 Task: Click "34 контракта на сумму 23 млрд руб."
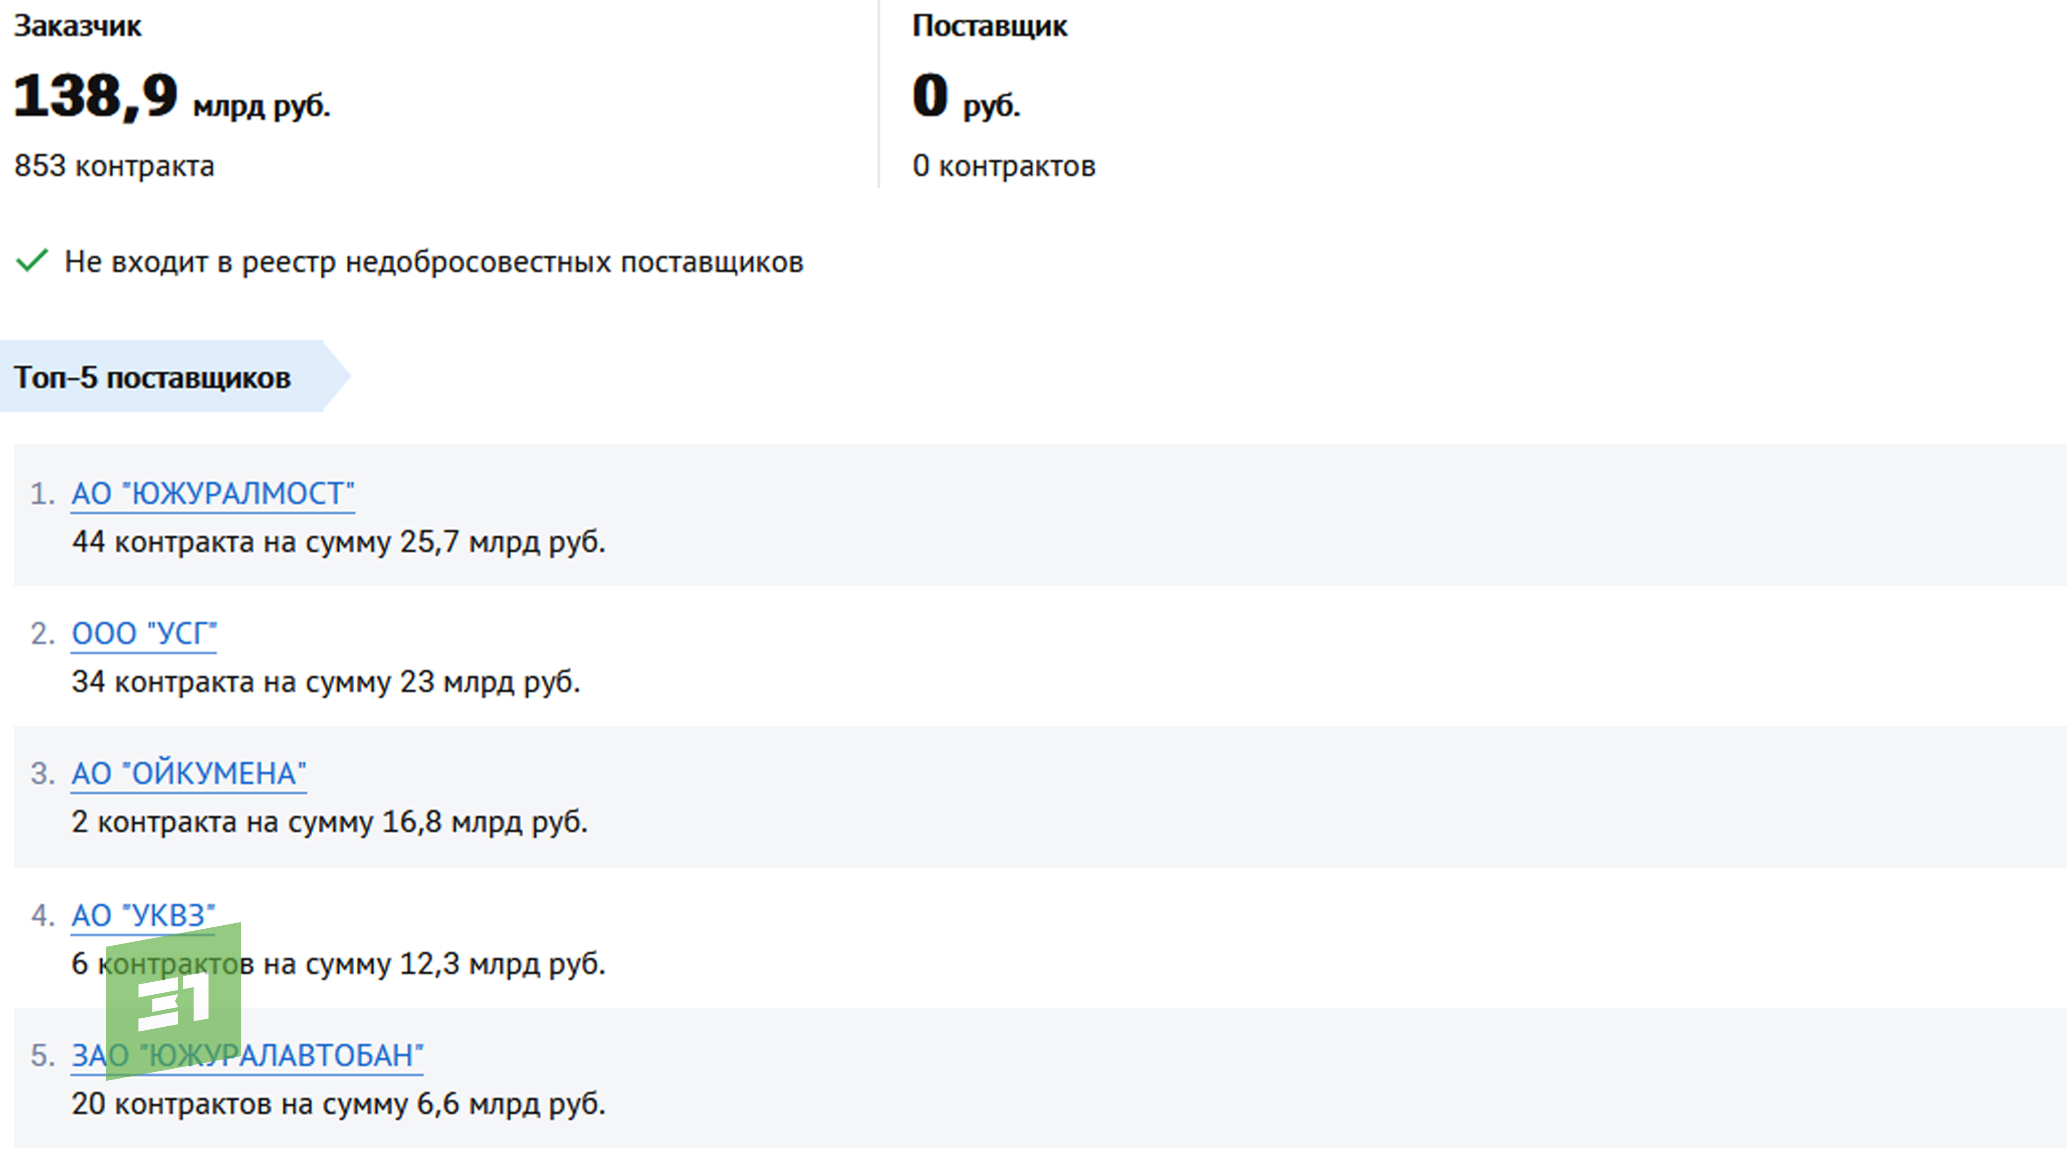pyautogui.click(x=325, y=682)
